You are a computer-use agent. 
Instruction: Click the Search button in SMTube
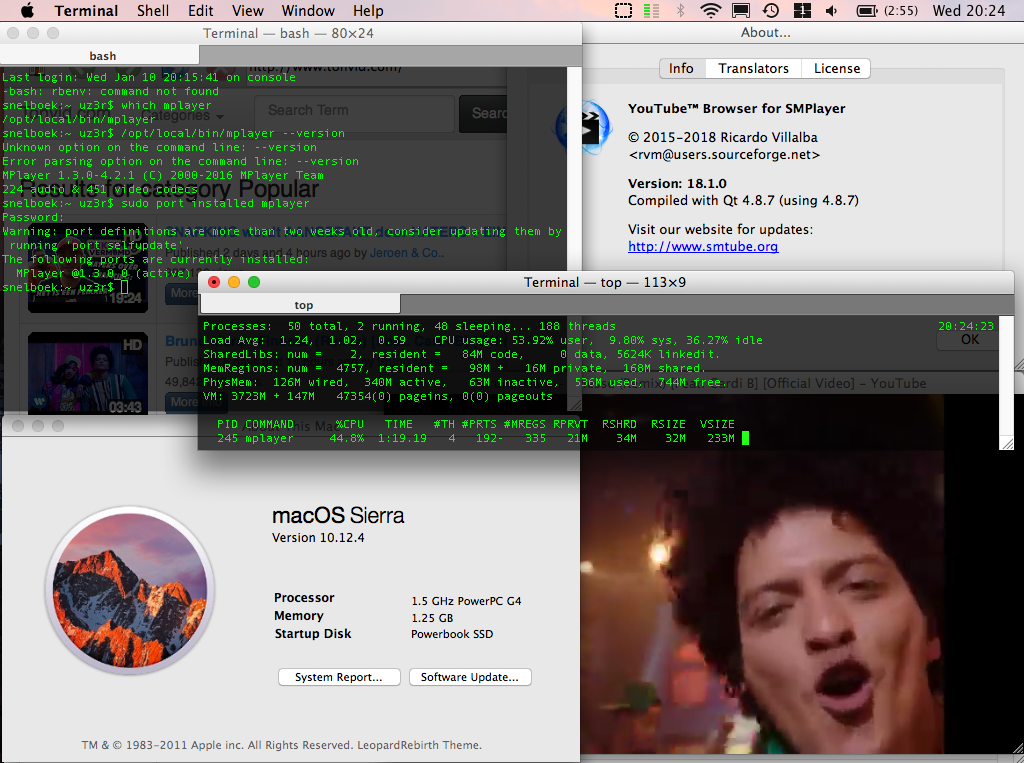pyautogui.click(x=483, y=114)
